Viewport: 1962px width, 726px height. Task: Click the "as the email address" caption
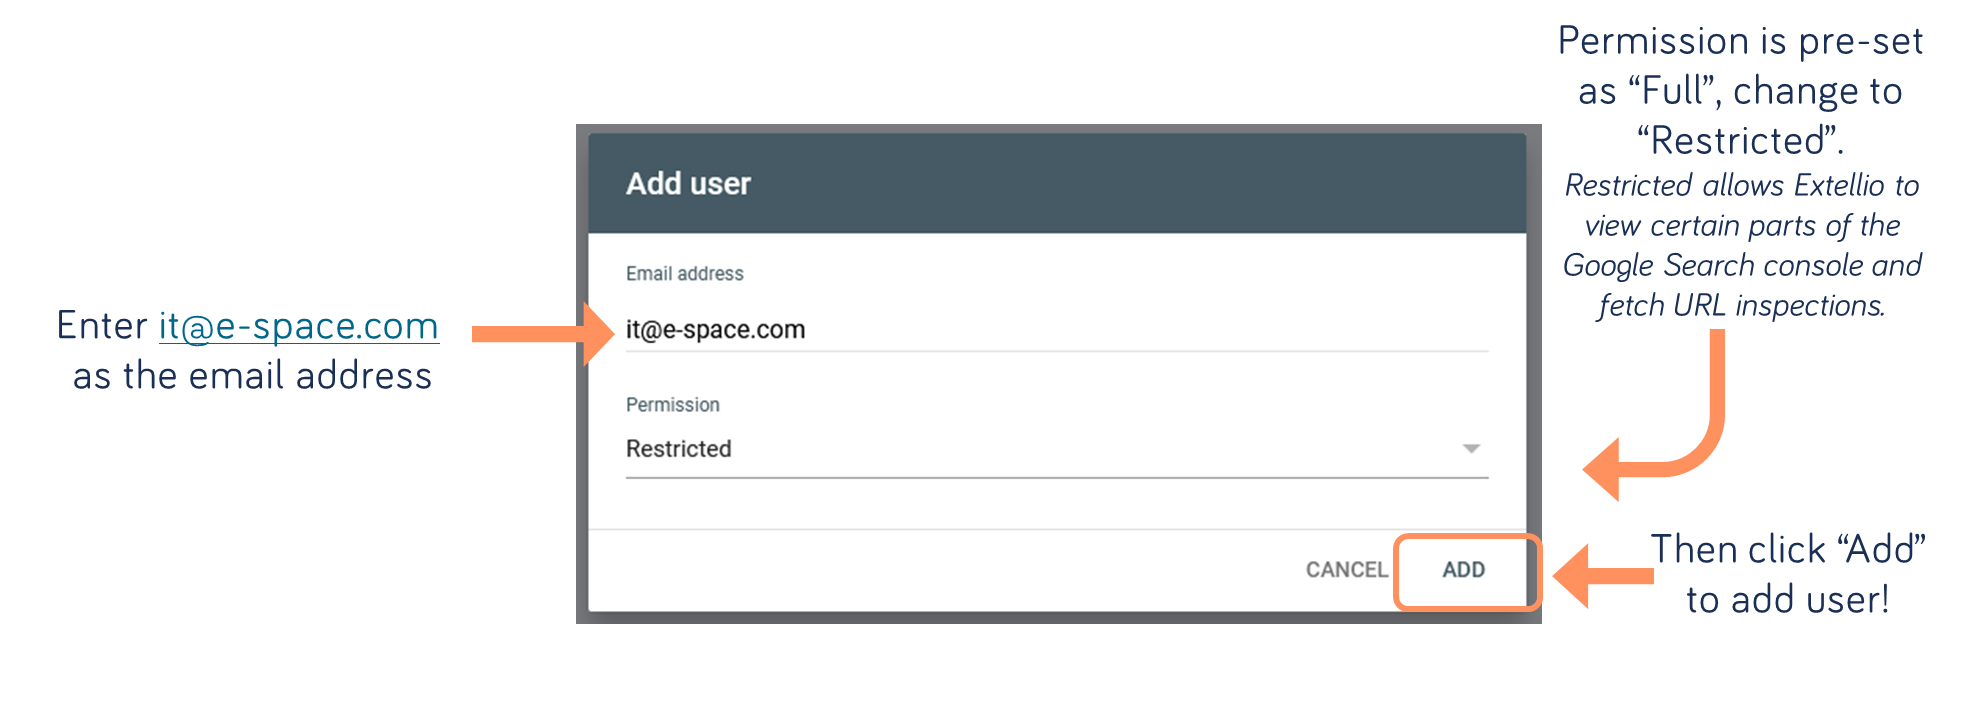pos(252,376)
